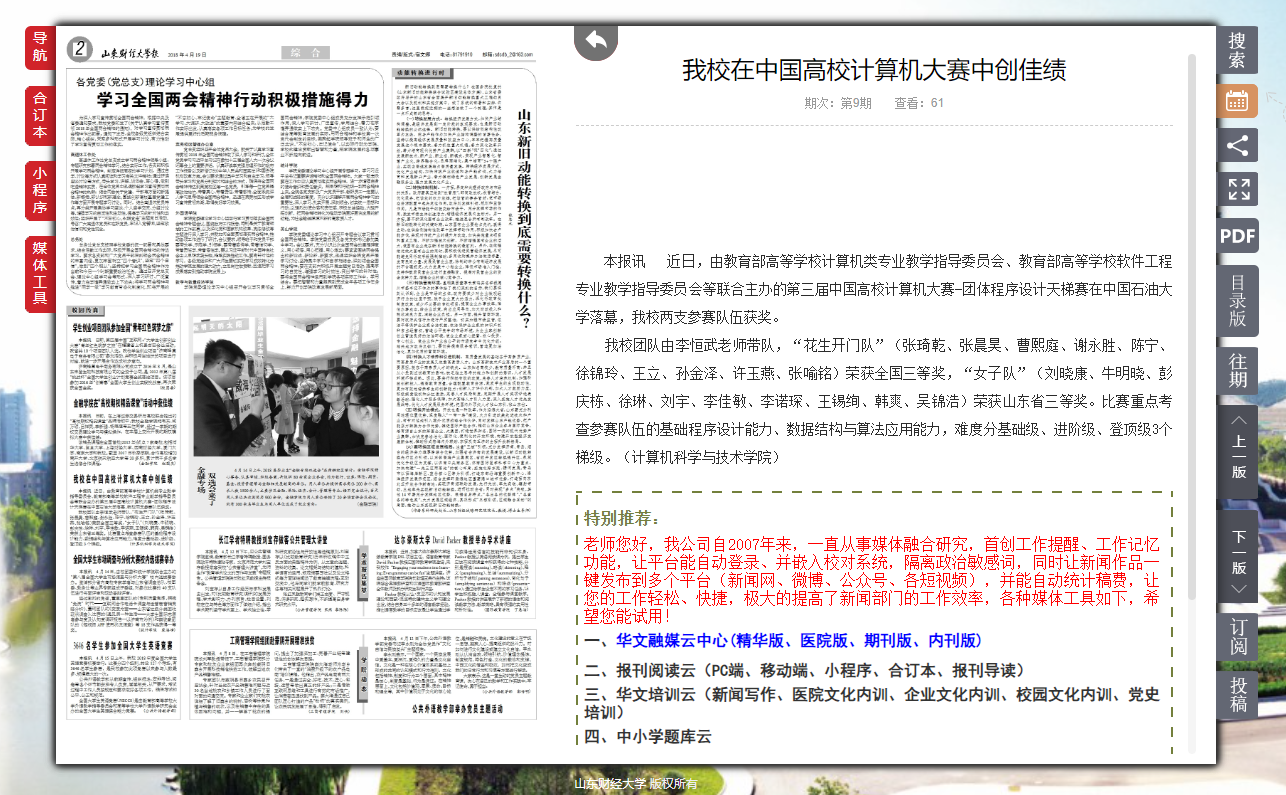Open 往期 past issues
Image resolution: width=1286 pixels, height=795 pixels.
(x=1237, y=370)
